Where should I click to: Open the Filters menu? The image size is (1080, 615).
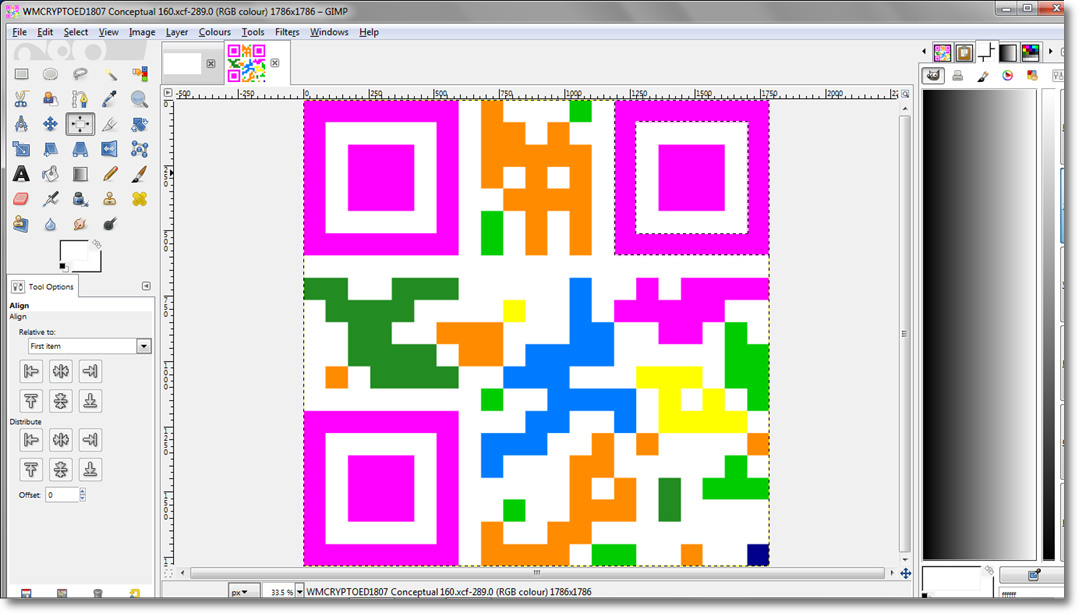(287, 32)
